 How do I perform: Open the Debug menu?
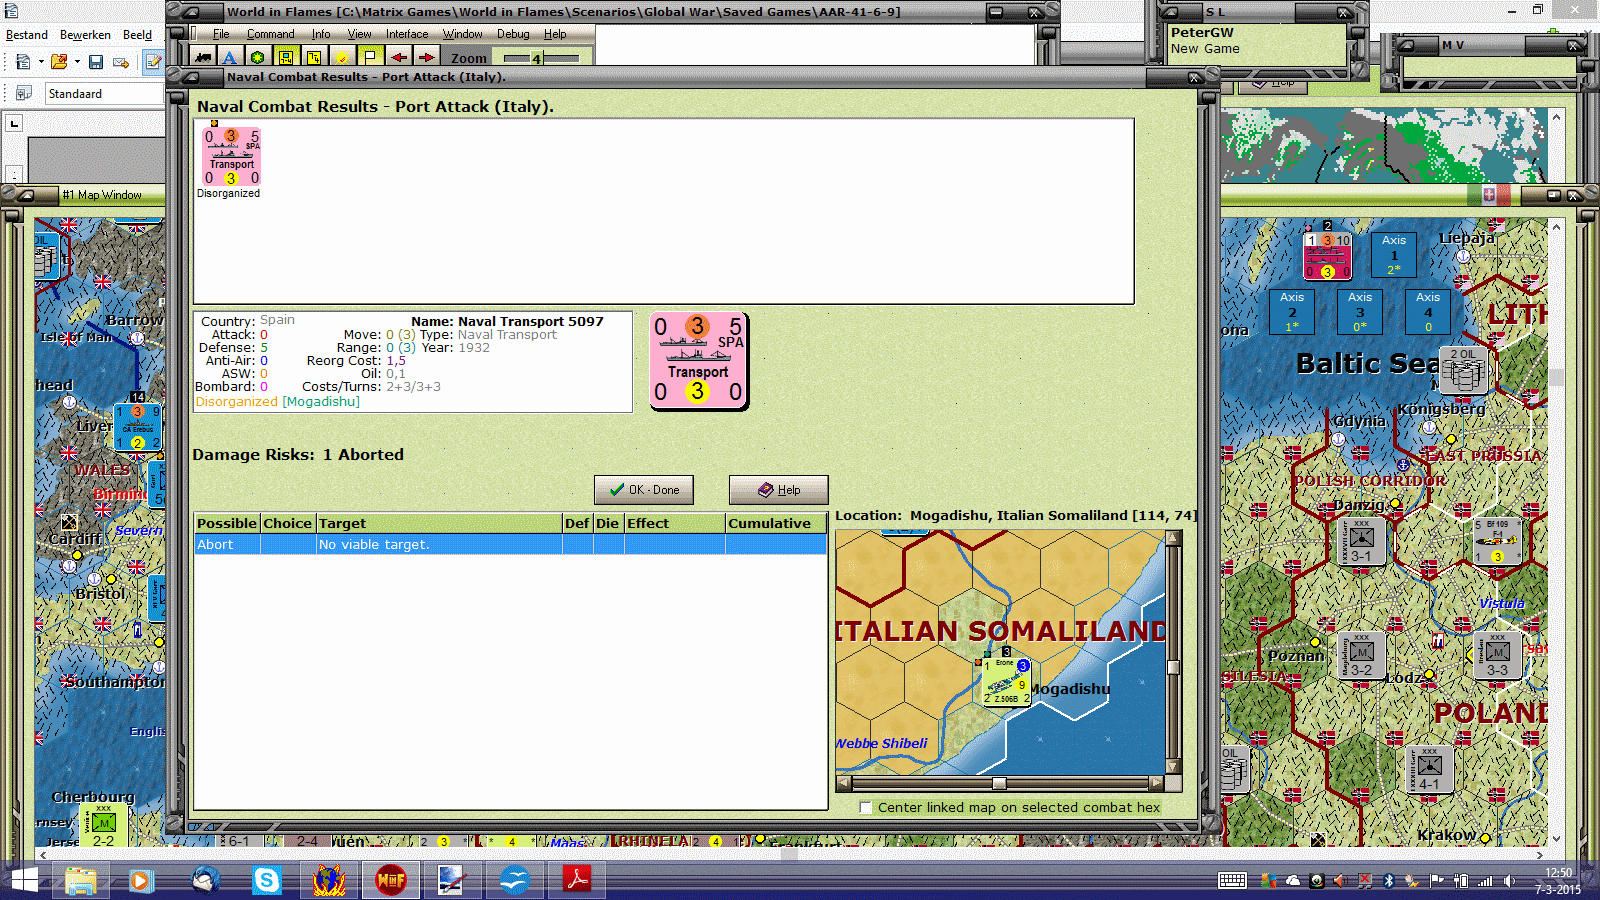tap(513, 34)
